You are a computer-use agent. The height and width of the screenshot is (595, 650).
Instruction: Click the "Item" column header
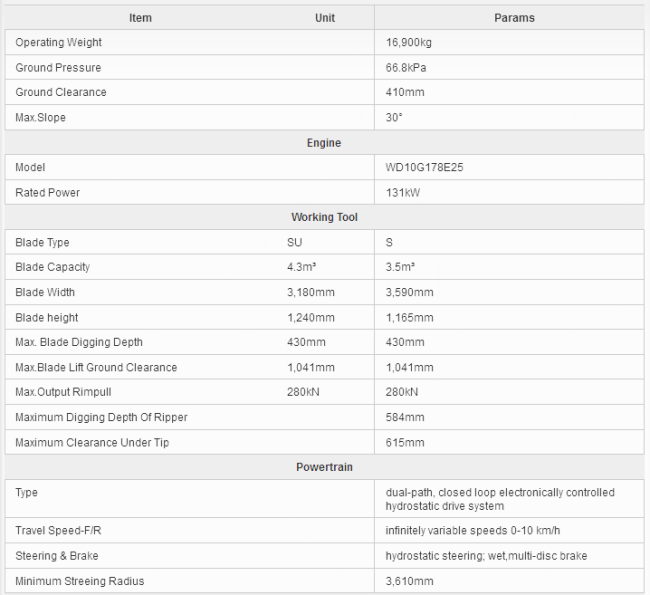pos(141,18)
